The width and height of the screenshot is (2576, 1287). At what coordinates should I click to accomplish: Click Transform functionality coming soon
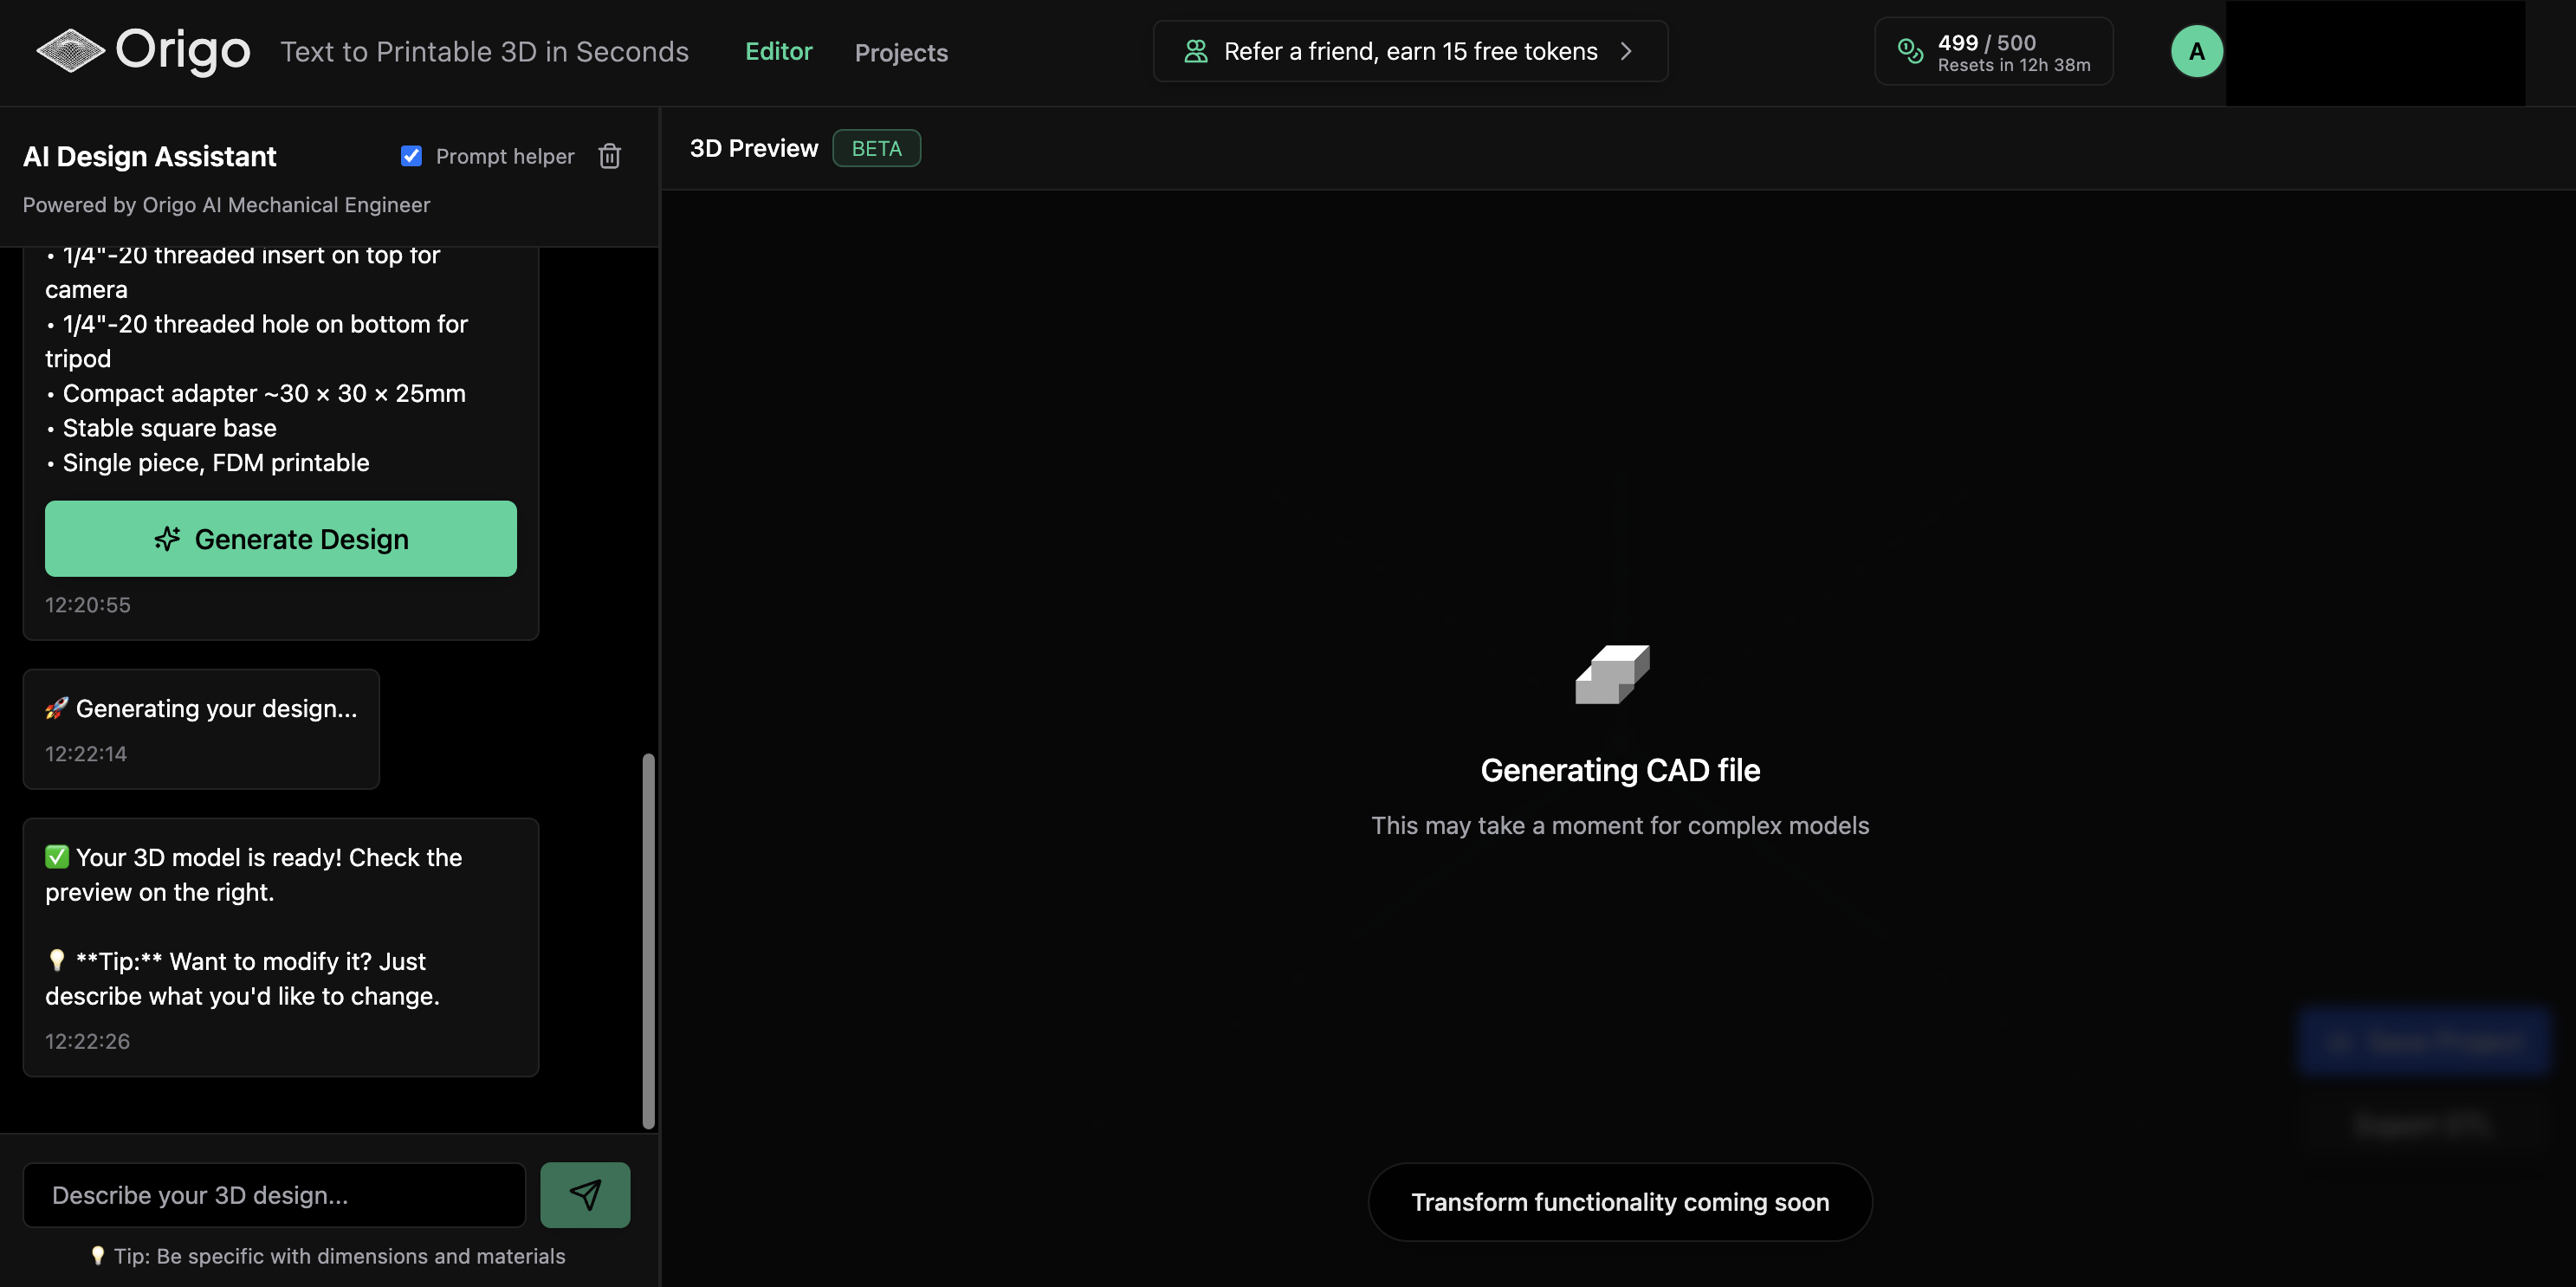pyautogui.click(x=1619, y=1202)
